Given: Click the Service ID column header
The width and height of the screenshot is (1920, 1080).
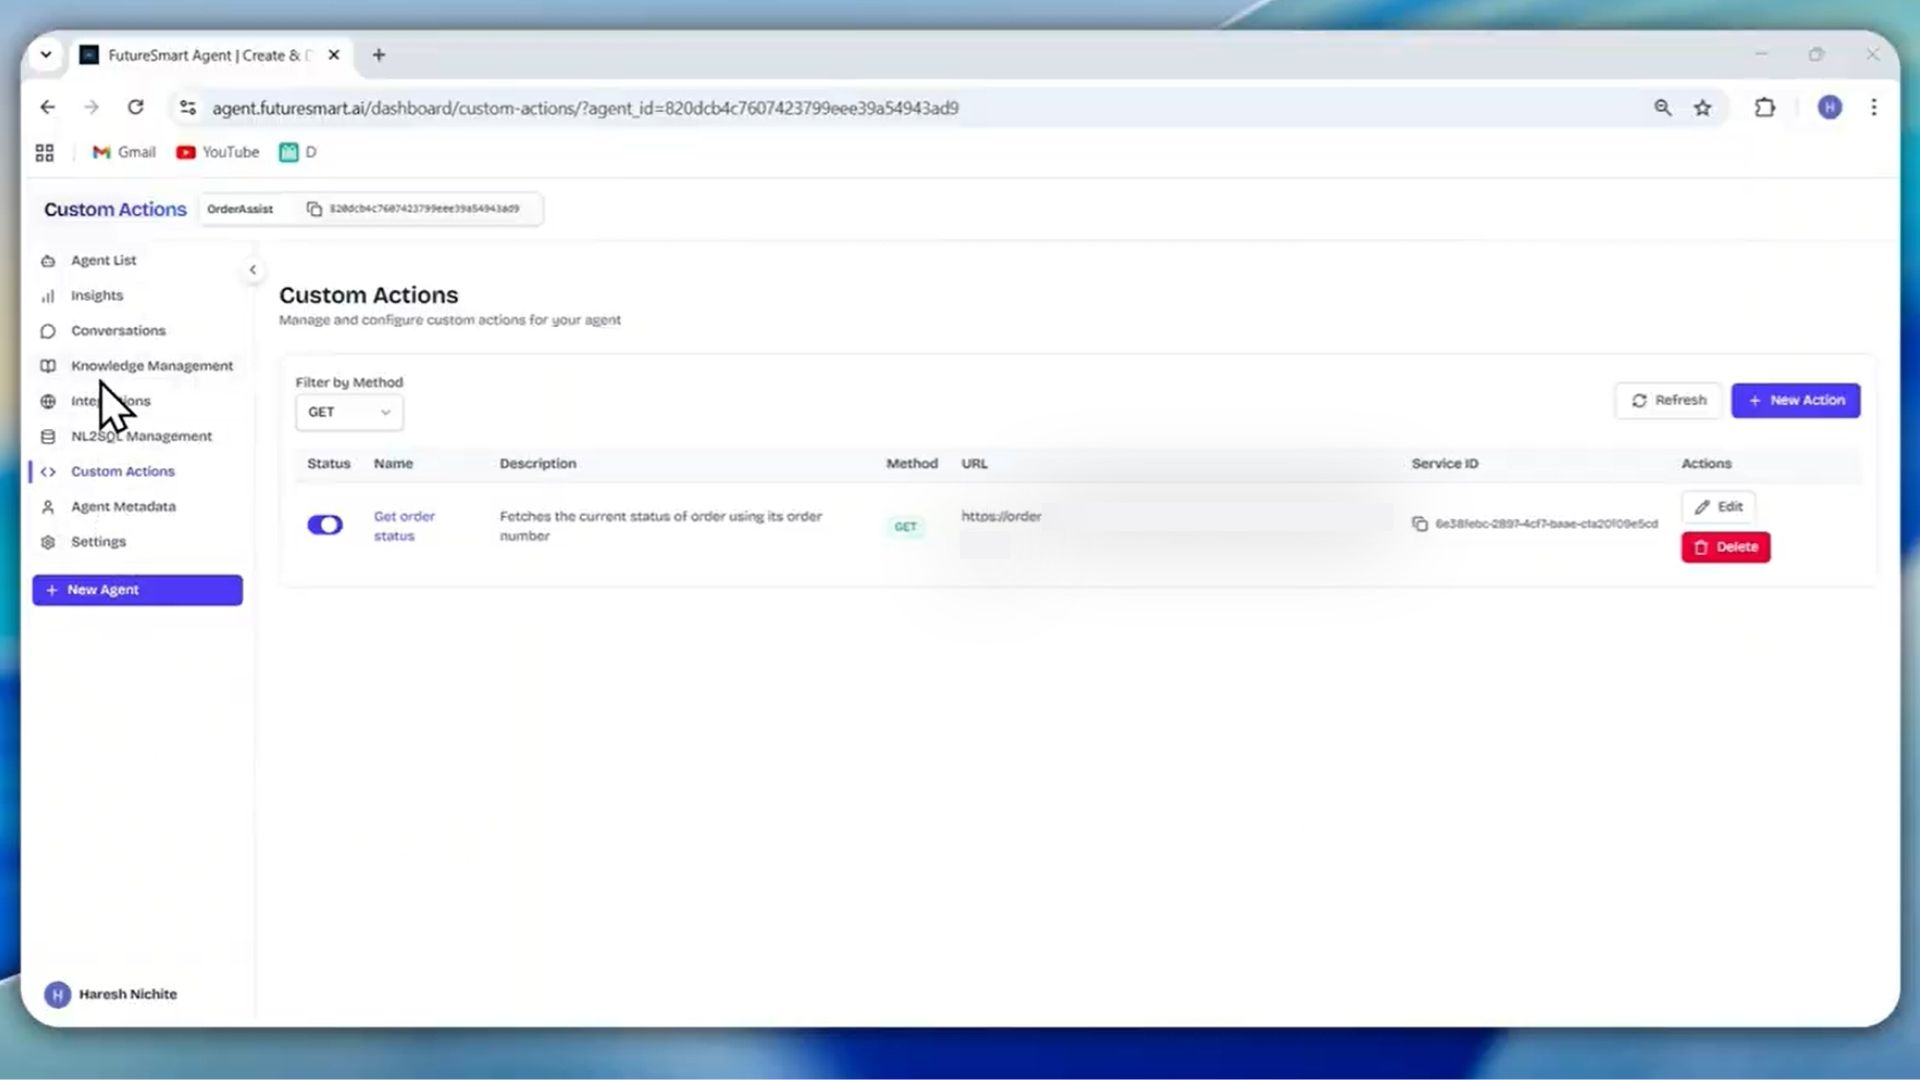Looking at the screenshot, I should pos(1444,463).
